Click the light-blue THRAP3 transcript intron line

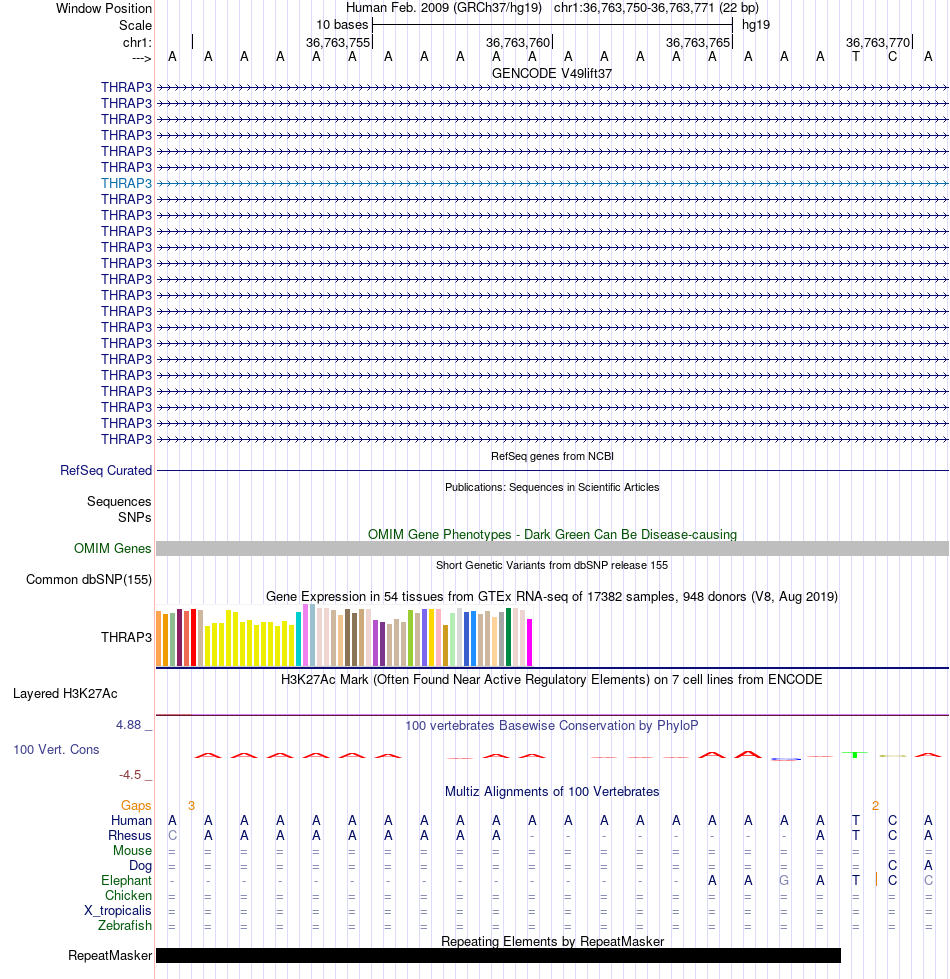point(552,184)
